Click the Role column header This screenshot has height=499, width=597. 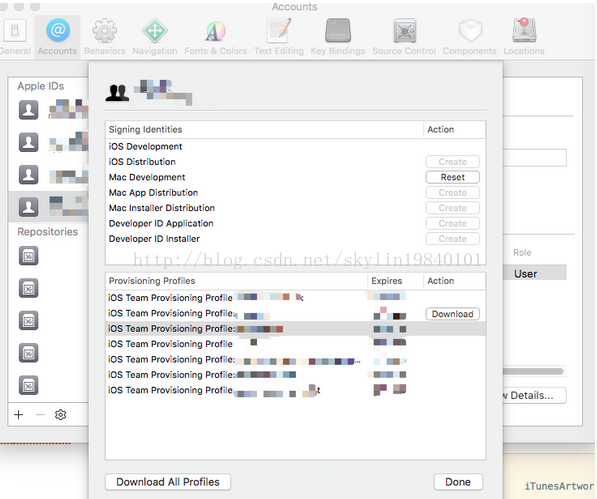tap(522, 253)
